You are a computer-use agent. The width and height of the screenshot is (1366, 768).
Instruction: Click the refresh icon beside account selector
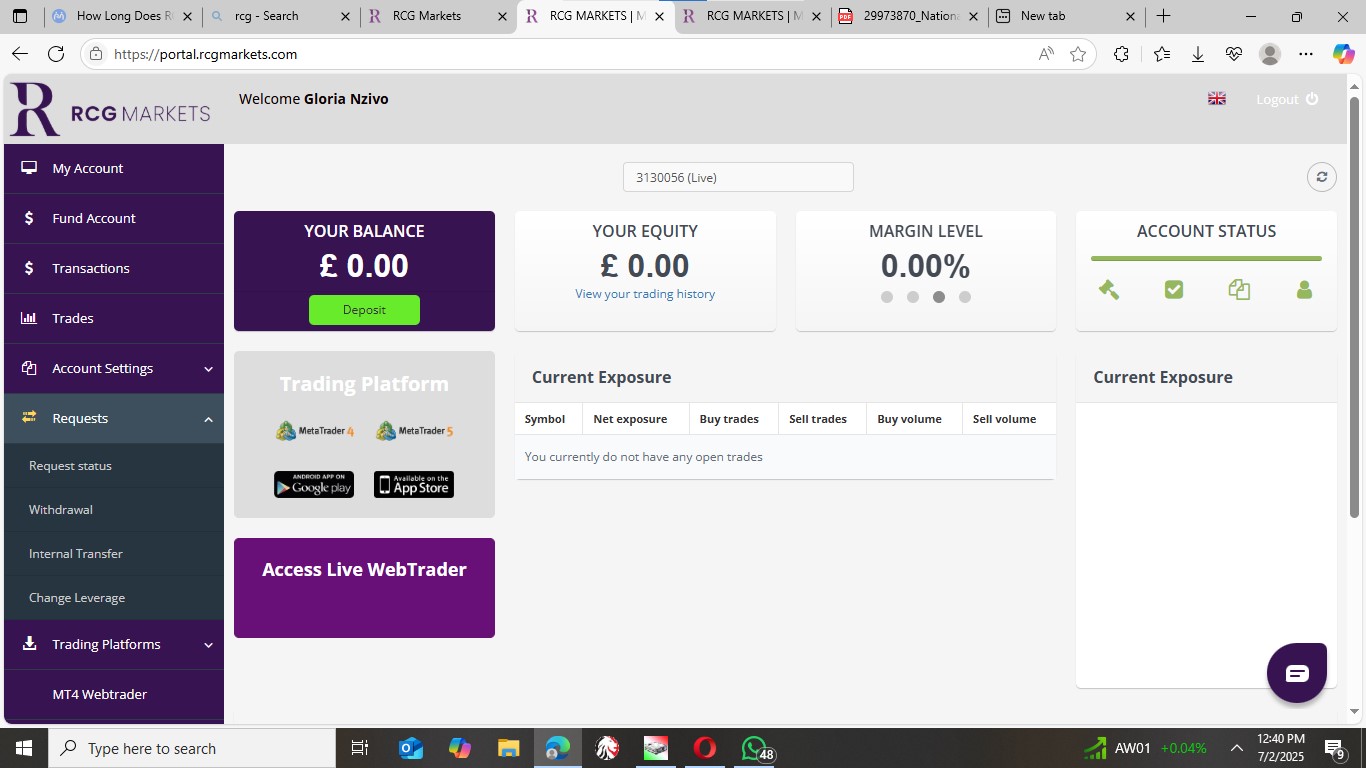(x=1321, y=177)
